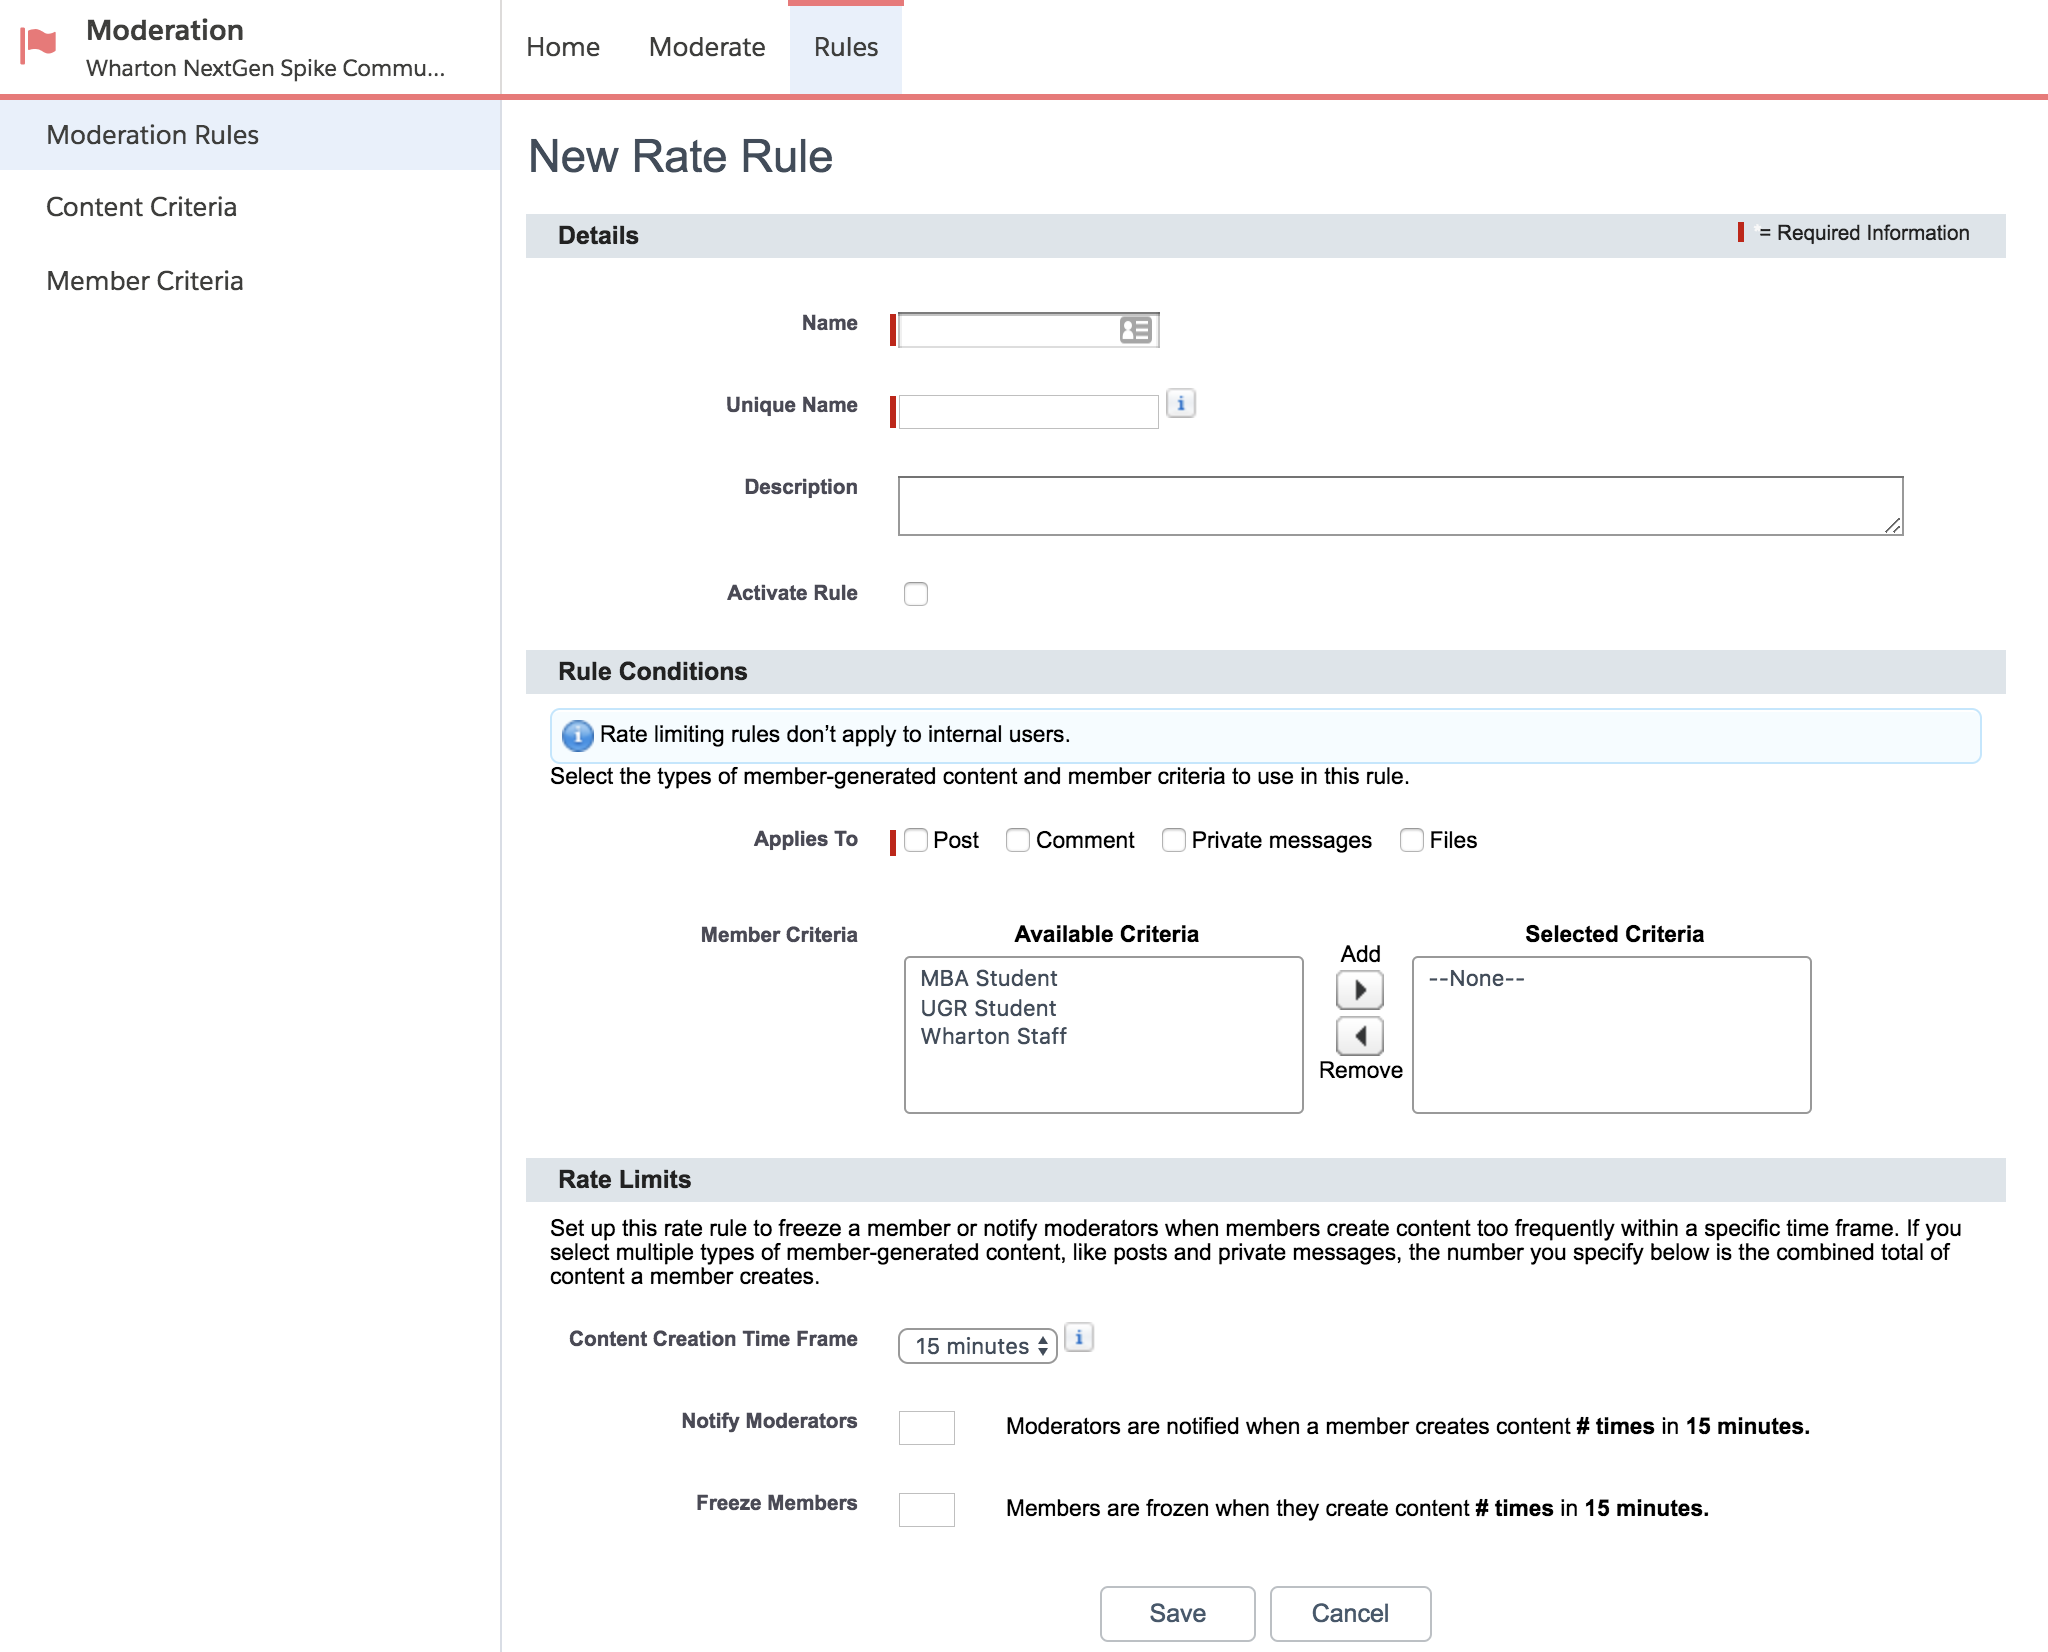Check the Private messages checkbox

(1174, 840)
